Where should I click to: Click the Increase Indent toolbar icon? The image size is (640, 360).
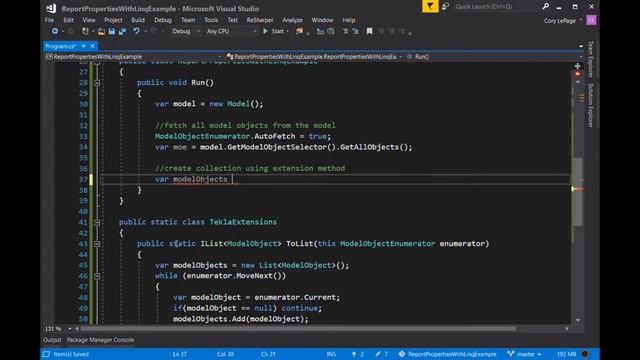tap(356, 31)
